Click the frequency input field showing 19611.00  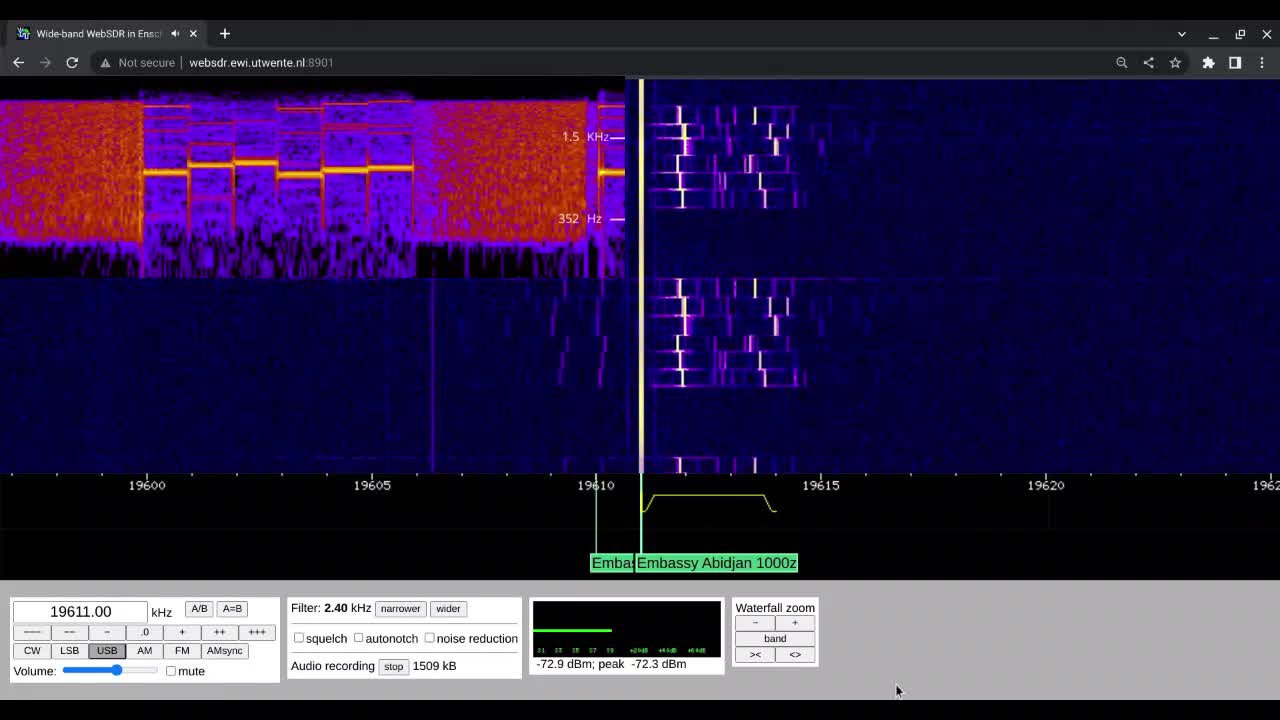coord(80,612)
